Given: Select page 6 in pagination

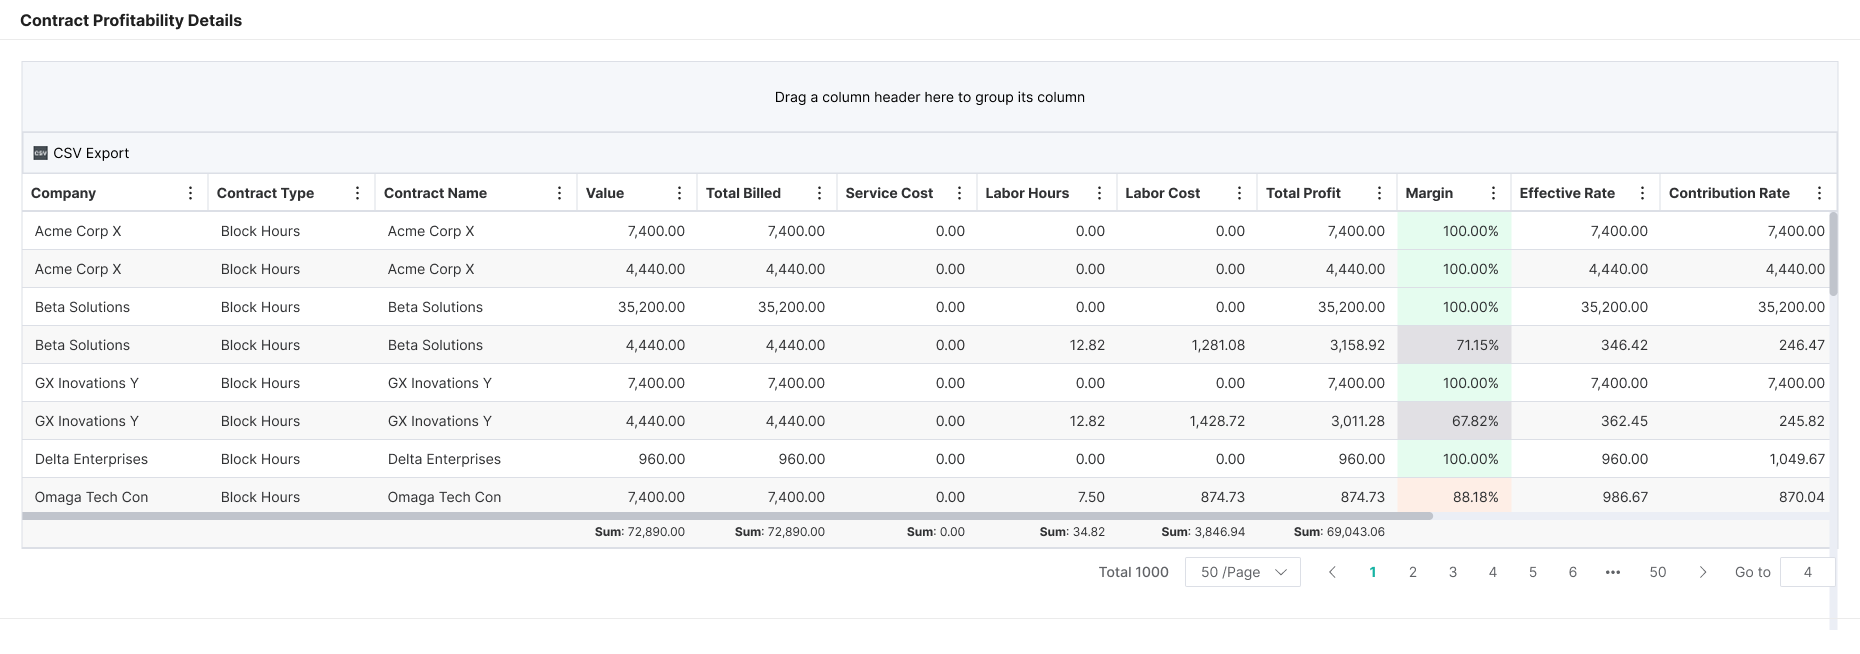Looking at the screenshot, I should [1573, 572].
